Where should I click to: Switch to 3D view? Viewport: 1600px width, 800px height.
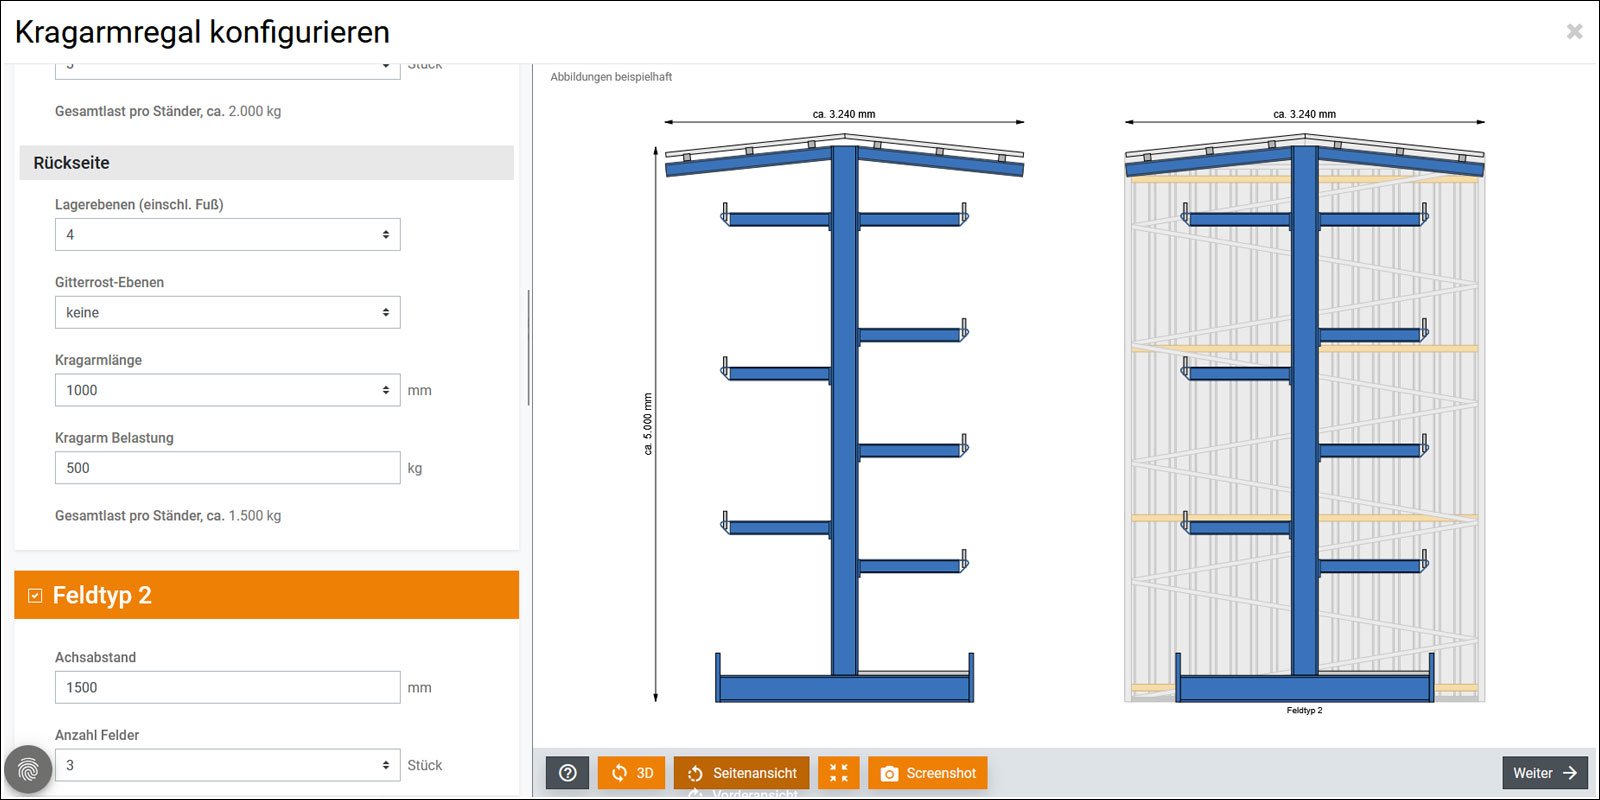[631, 773]
